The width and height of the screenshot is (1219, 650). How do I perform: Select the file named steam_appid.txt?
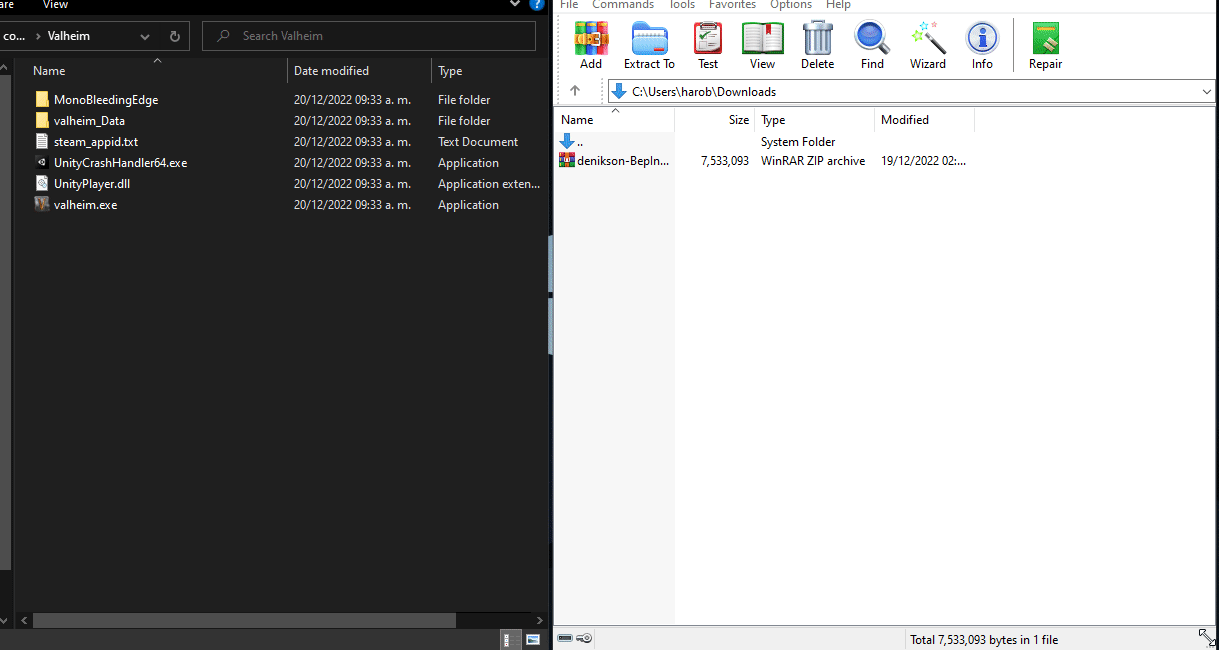click(x=96, y=141)
